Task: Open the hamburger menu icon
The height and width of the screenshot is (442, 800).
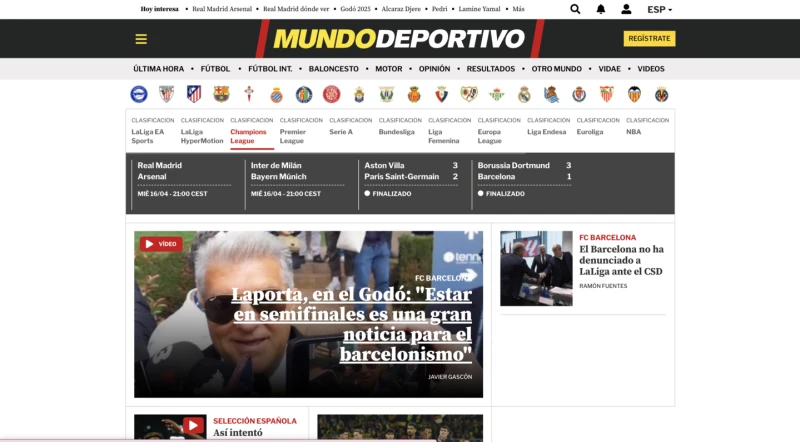Action: coord(141,39)
